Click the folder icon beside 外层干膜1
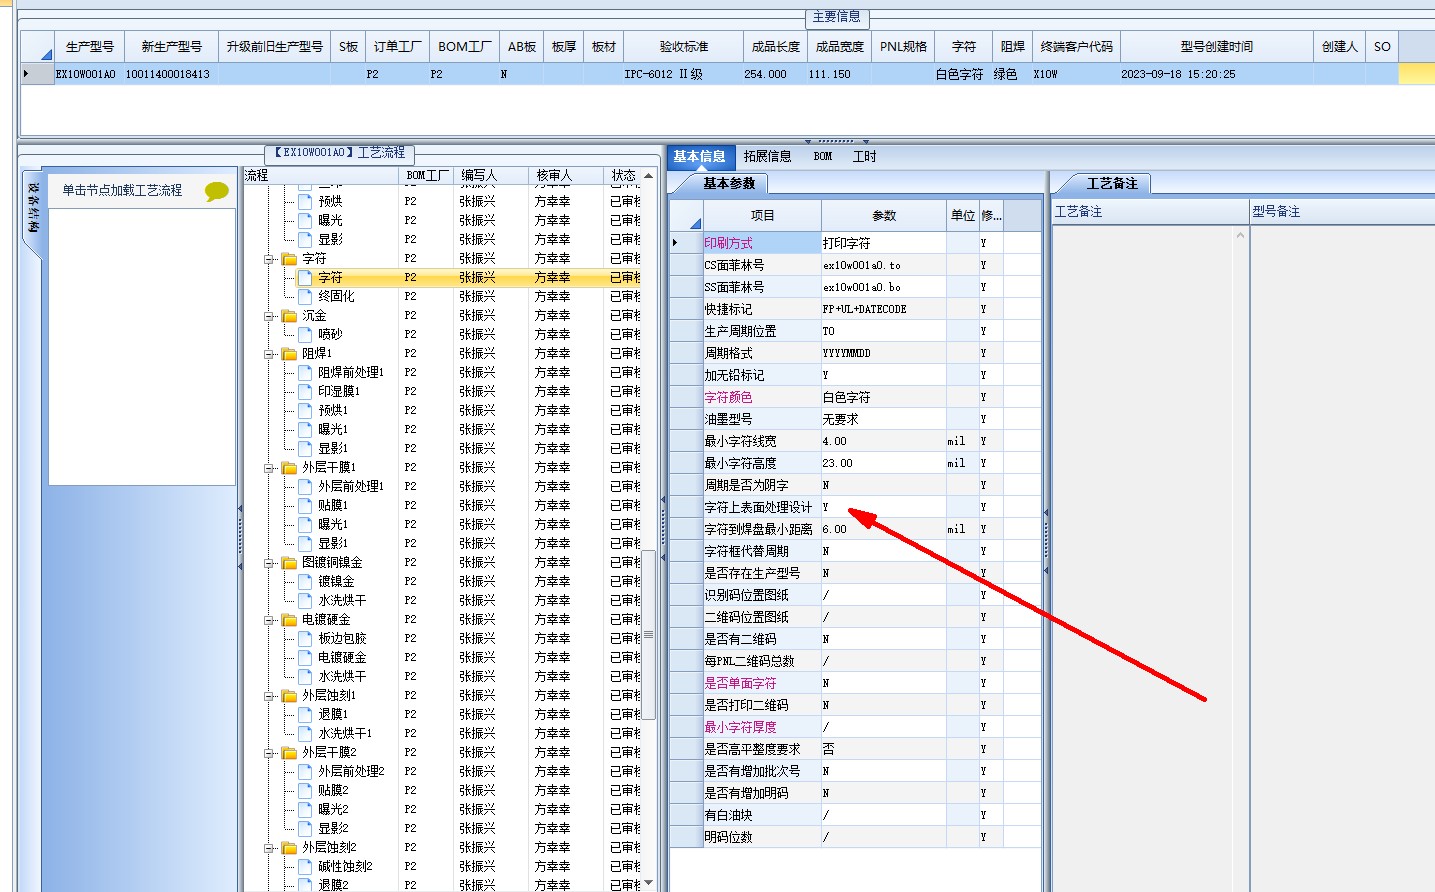 [289, 468]
